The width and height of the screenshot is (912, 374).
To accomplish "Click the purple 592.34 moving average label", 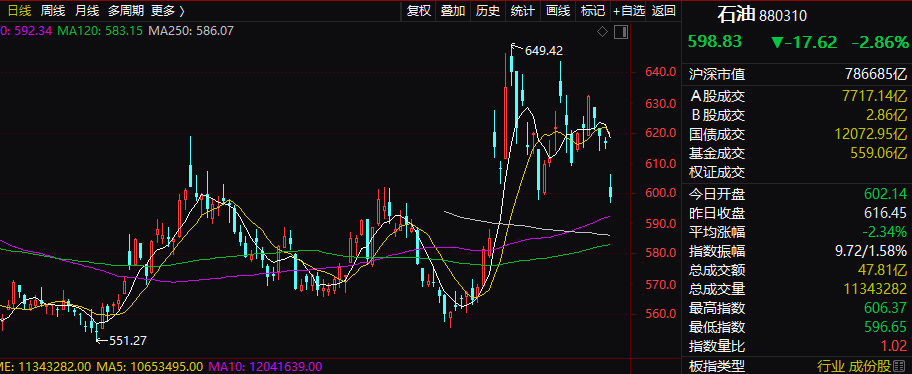I will click(26, 31).
